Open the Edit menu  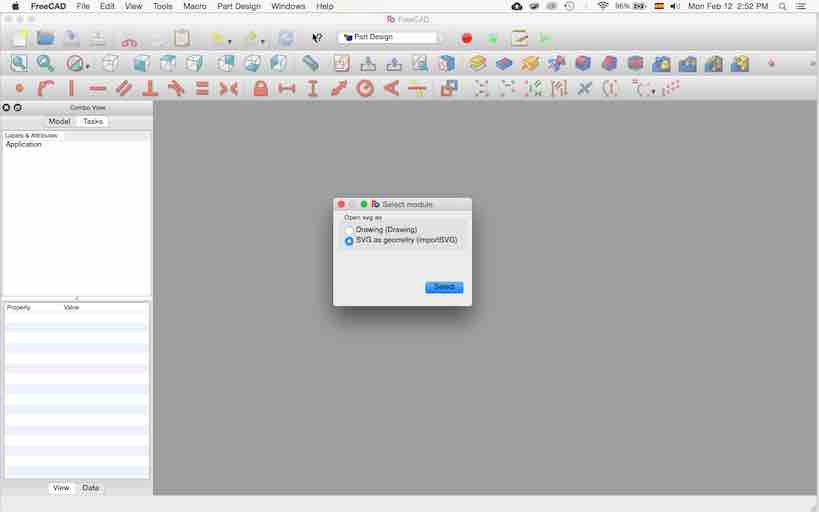(107, 6)
